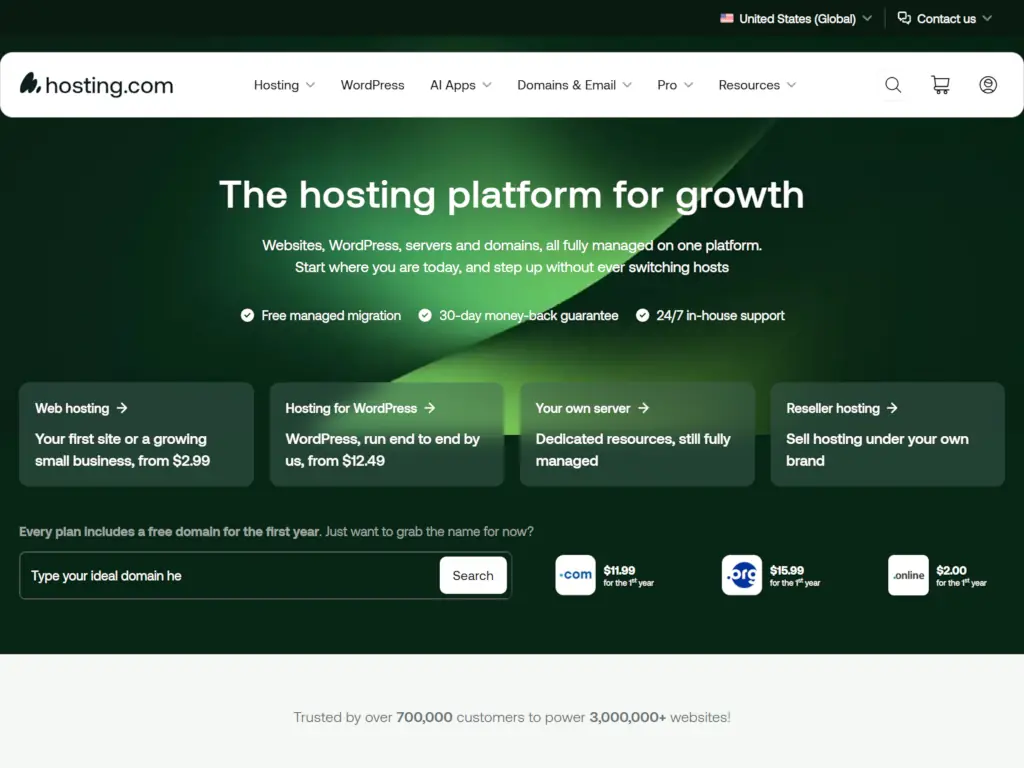
Task: Click the arrow next to Hosting for WordPress
Action: pos(430,408)
